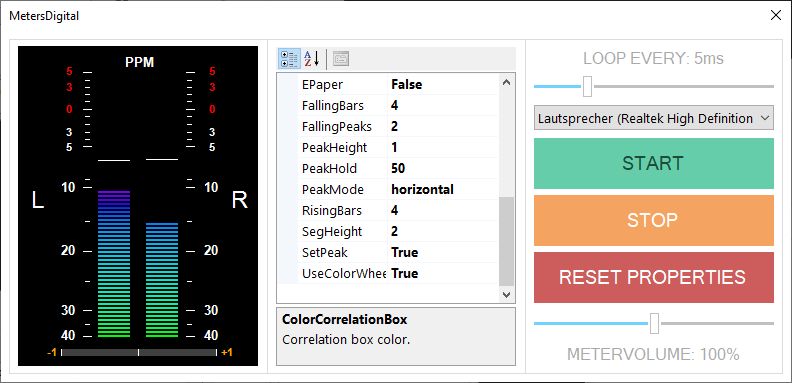Select the FallingPeaks property name
This screenshot has width=792, height=383.
click(x=336, y=126)
